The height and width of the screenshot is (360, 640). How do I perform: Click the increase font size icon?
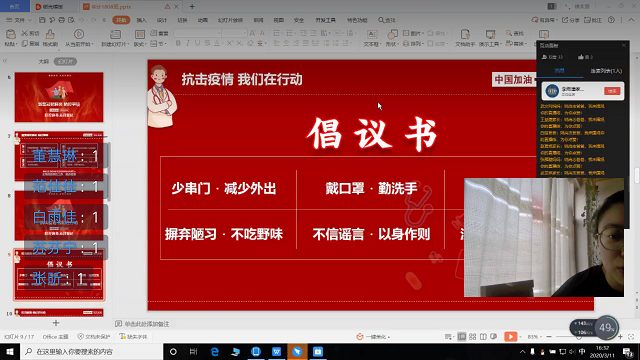point(252,33)
